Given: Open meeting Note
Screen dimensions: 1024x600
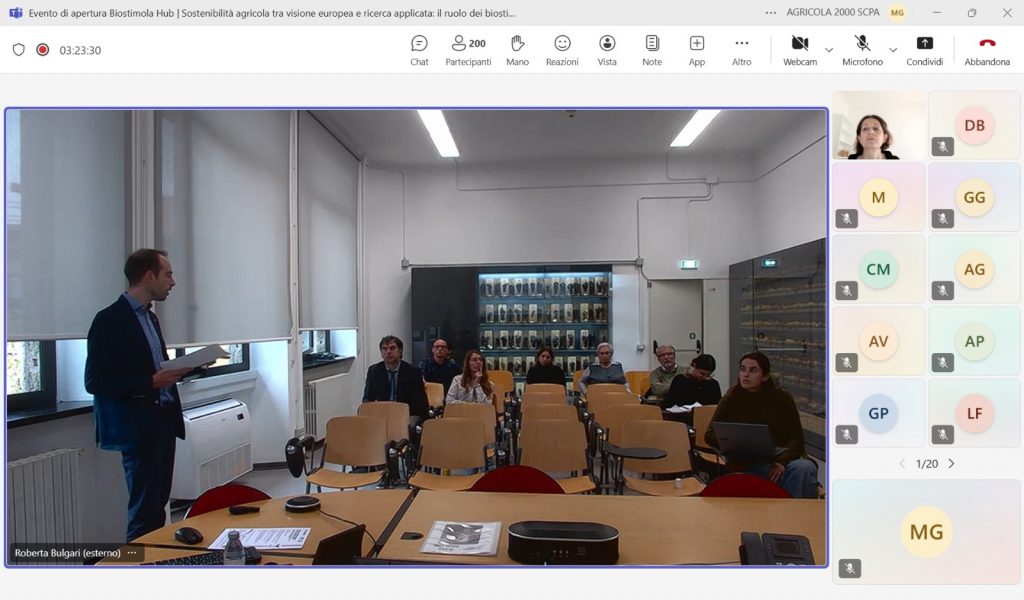Looking at the screenshot, I should (x=652, y=49).
